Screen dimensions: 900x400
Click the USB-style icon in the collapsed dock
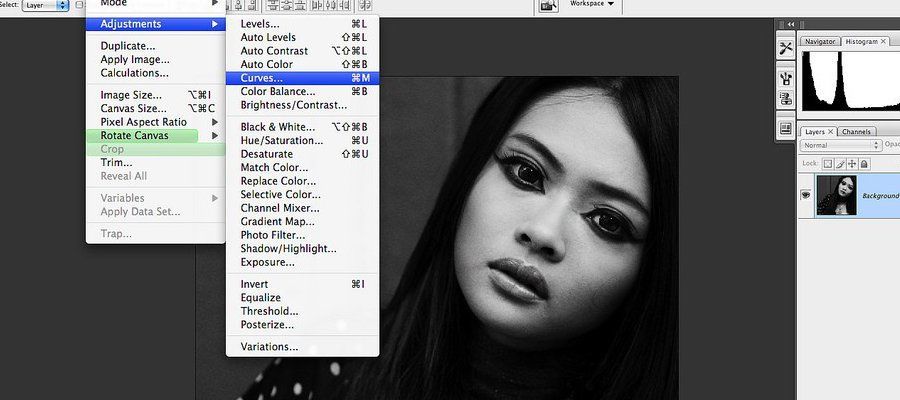tap(786, 76)
